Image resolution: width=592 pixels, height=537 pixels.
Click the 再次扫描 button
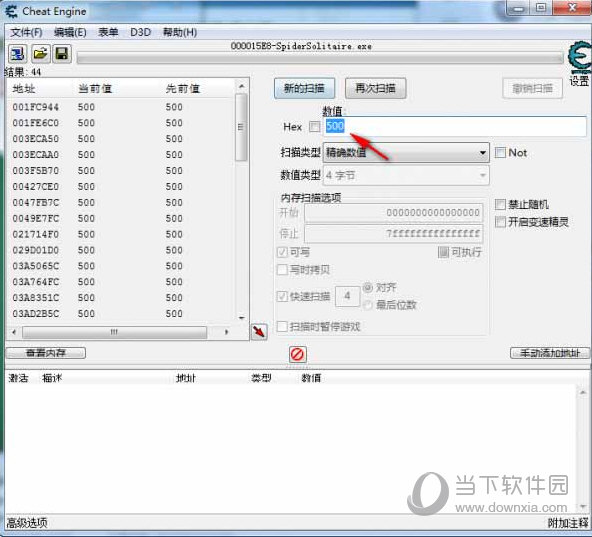375,88
